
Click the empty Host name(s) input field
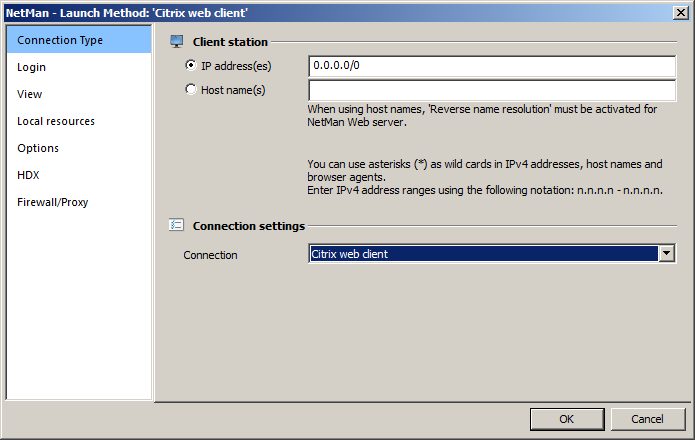pyautogui.click(x=492, y=90)
